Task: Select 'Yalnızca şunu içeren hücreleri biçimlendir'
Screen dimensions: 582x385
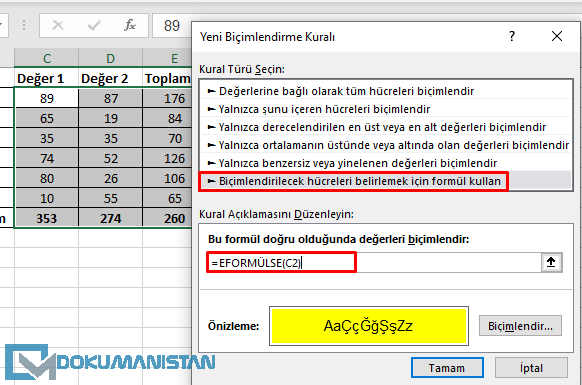Action: coord(386,109)
